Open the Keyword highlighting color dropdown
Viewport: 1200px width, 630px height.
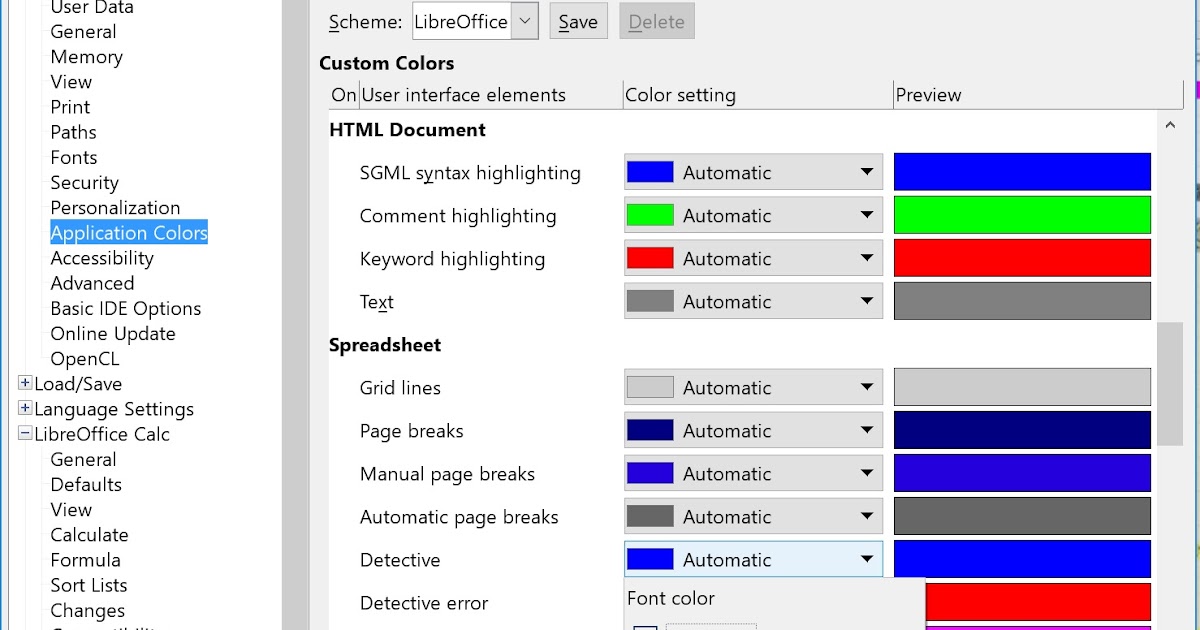pyautogui.click(x=868, y=257)
